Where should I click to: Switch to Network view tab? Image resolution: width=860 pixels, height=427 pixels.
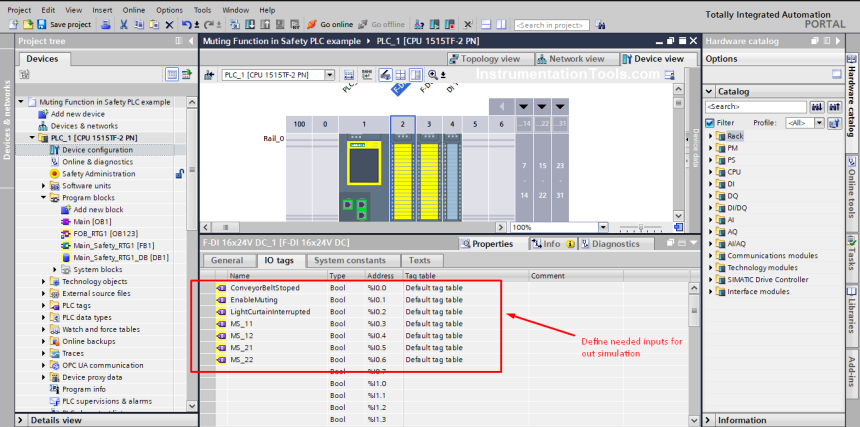coord(577,59)
